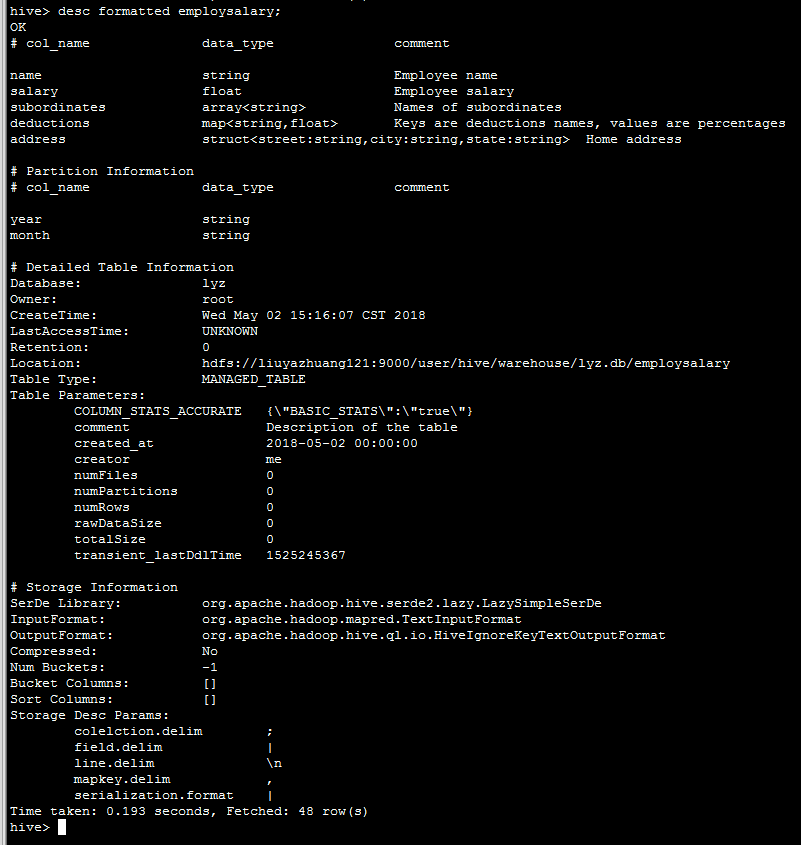Click the map<string,float> data type
Image resolution: width=801 pixels, height=845 pixels.
pyautogui.click(x=270, y=123)
